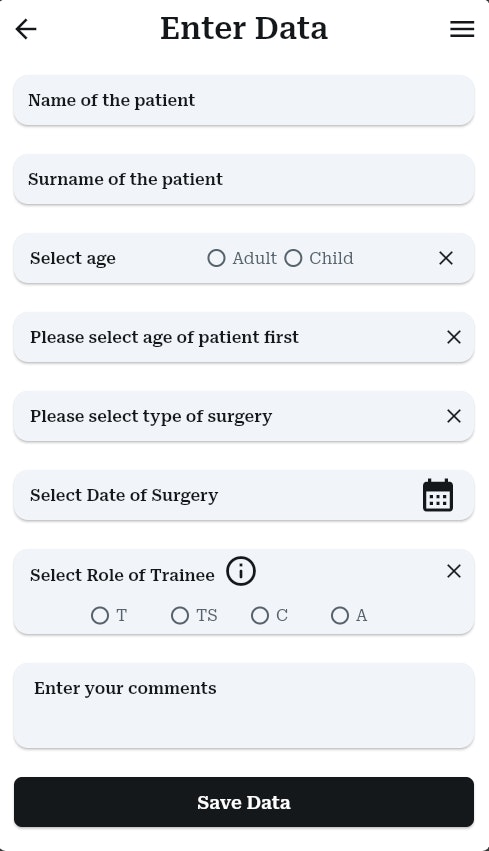Focus the Surname of the patient field
The height and width of the screenshot is (851, 489).
244,179
